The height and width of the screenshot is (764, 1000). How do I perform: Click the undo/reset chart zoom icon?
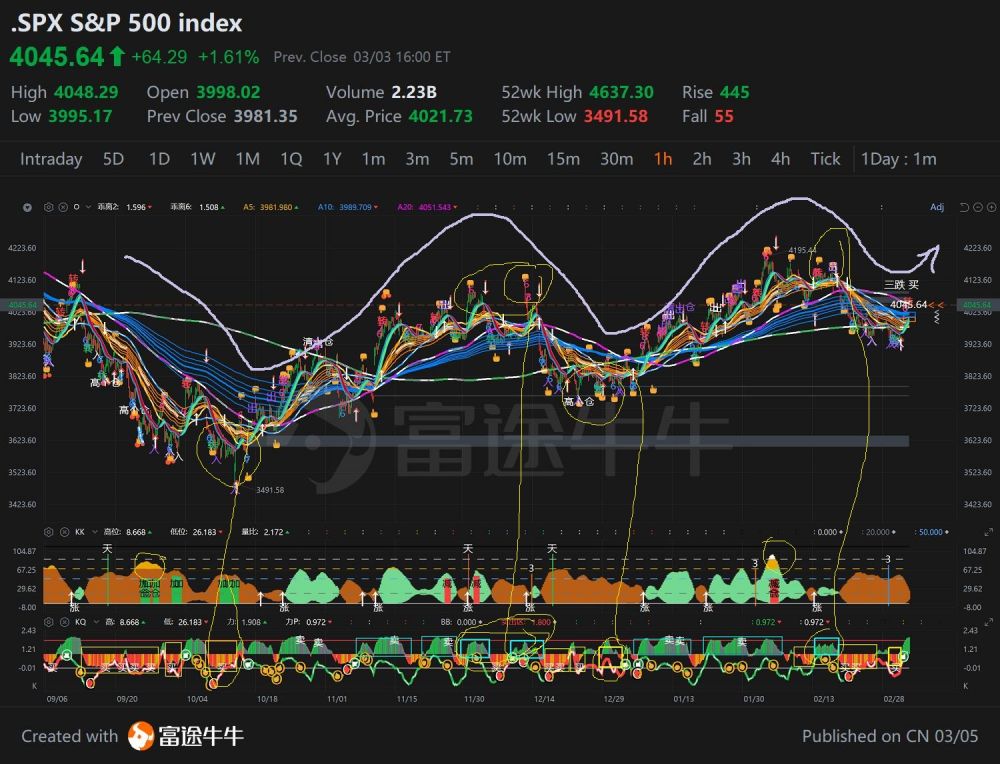point(964,207)
